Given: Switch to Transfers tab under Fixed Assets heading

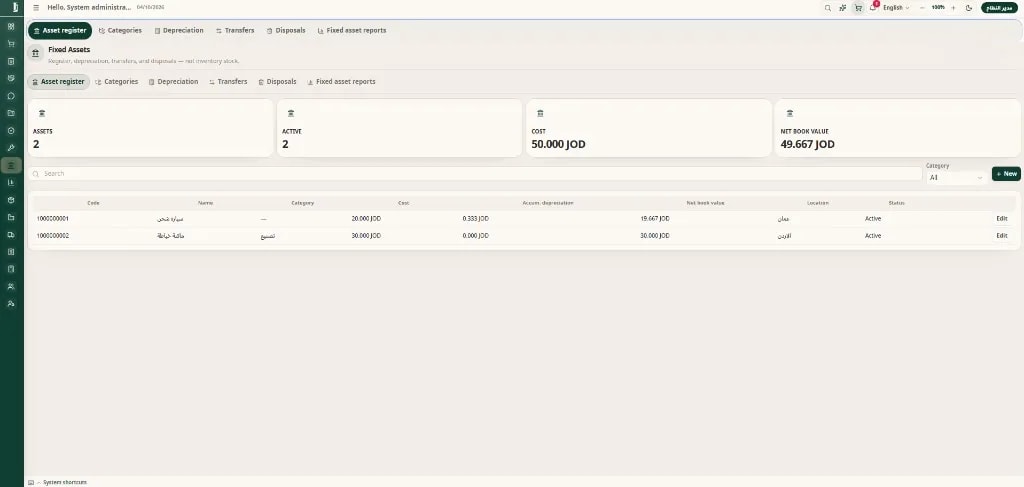Looking at the screenshot, I should (x=228, y=82).
